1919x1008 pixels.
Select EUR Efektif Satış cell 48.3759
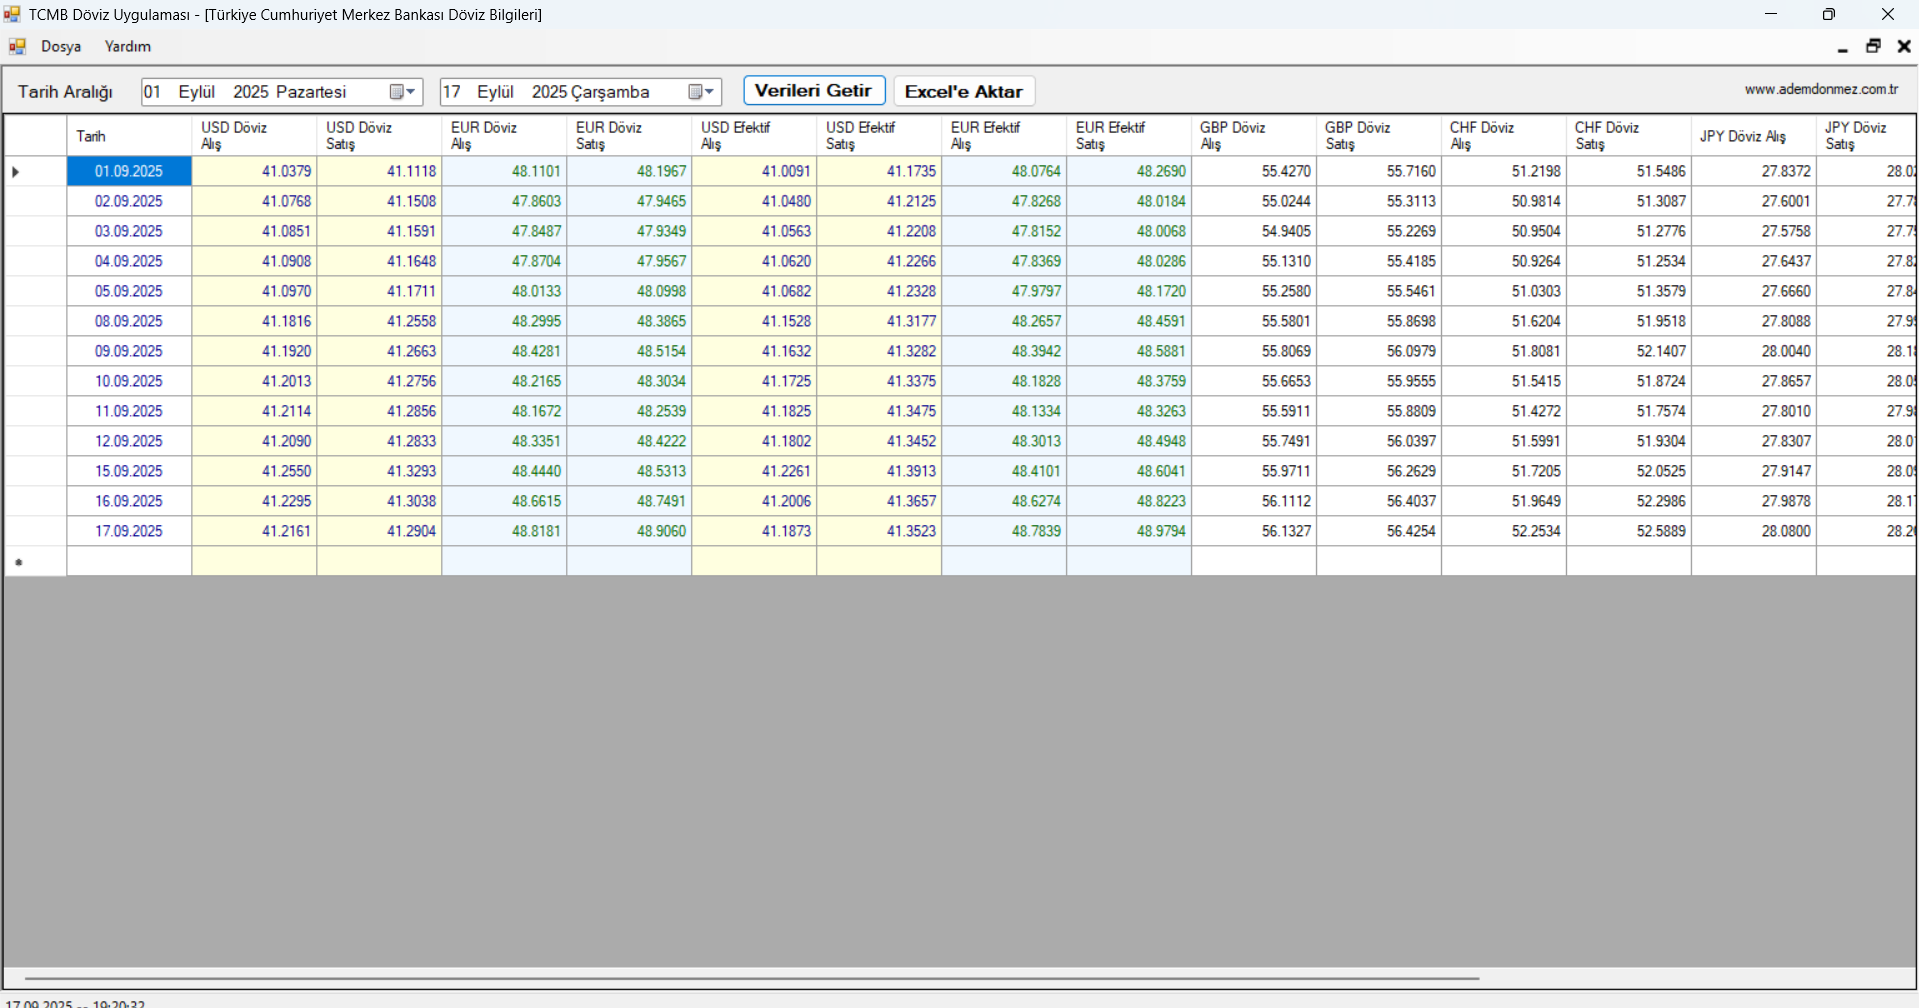point(1129,381)
